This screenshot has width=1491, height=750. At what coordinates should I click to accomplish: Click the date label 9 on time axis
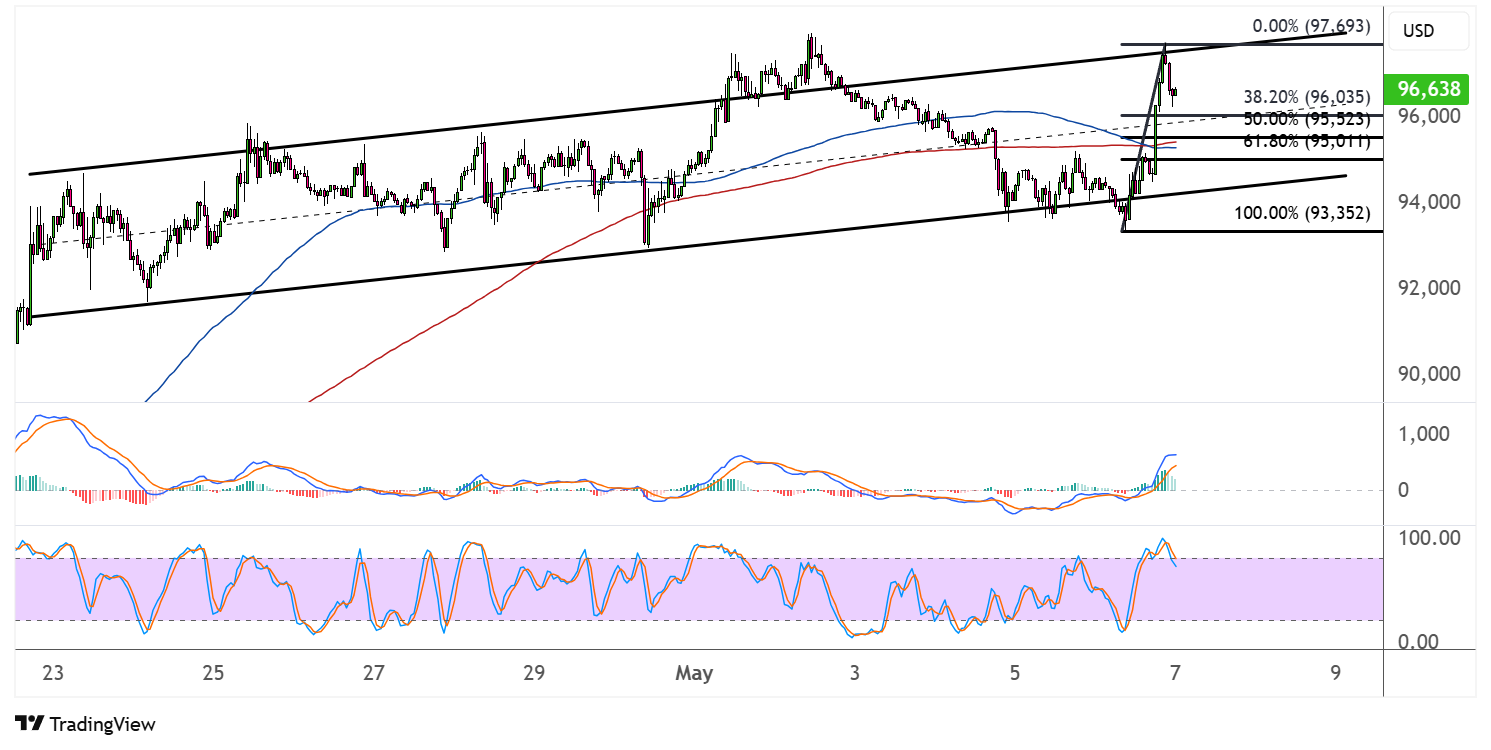1336,673
